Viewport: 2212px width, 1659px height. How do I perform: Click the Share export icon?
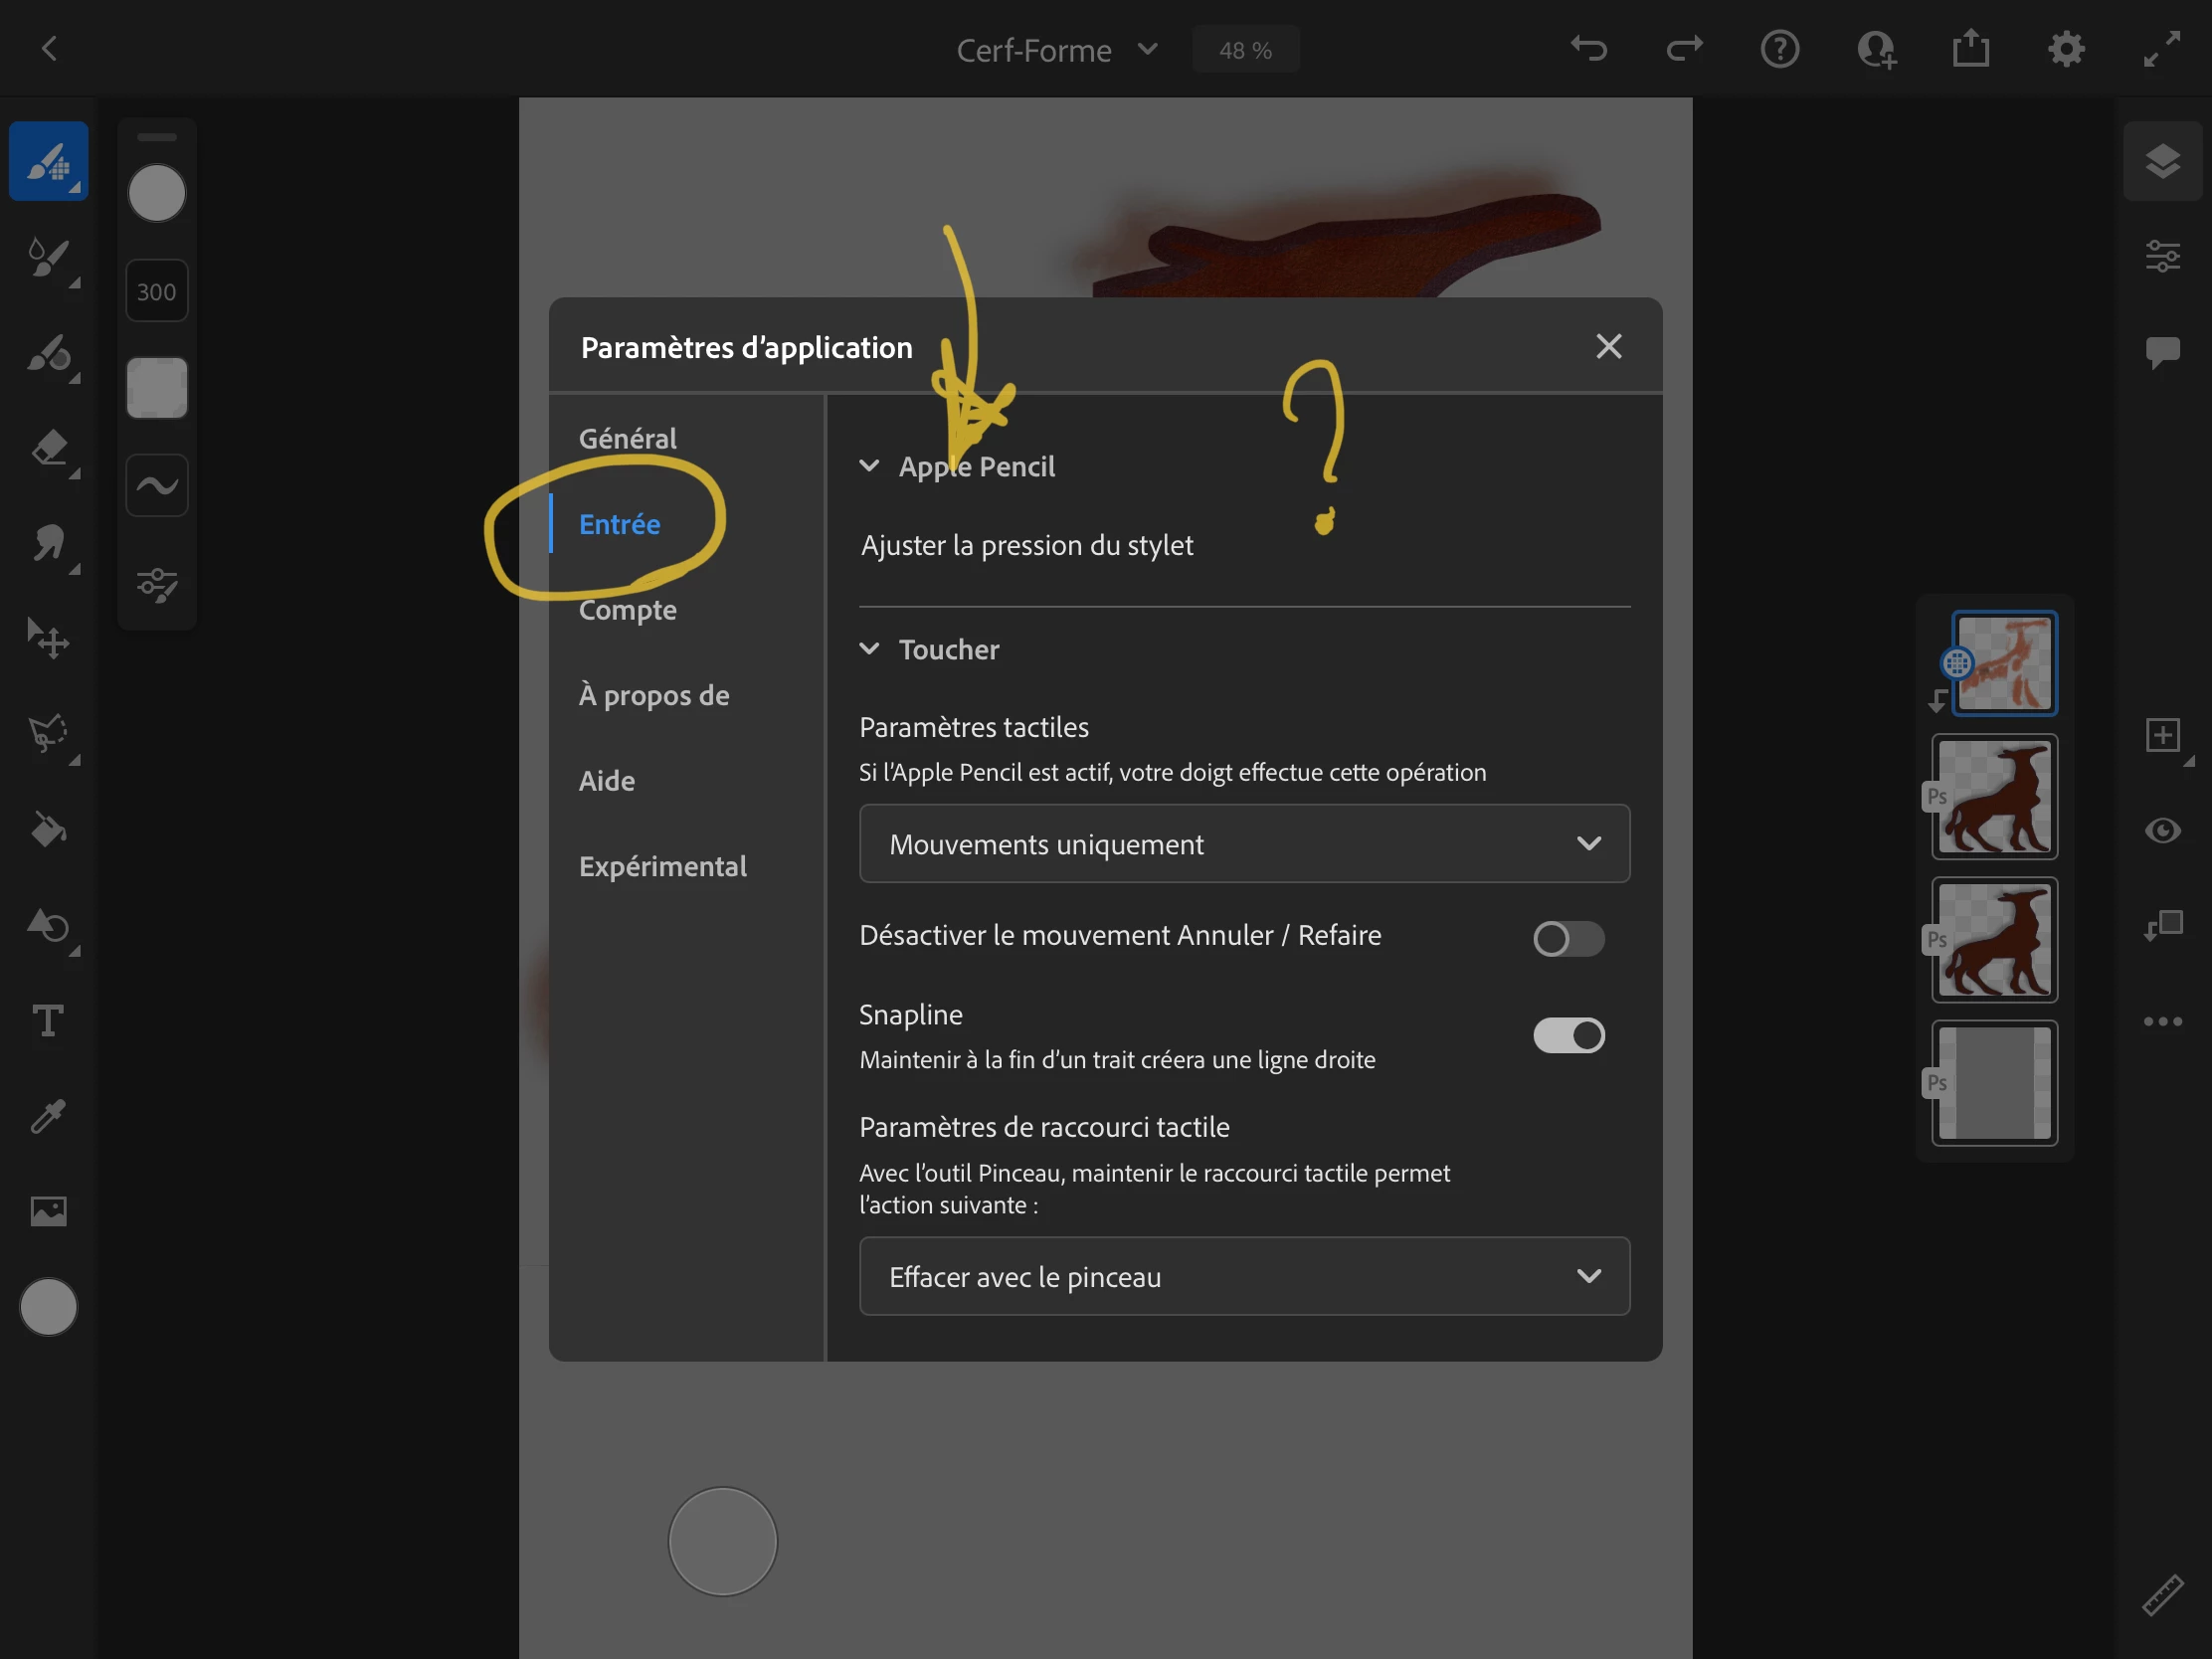point(1970,49)
